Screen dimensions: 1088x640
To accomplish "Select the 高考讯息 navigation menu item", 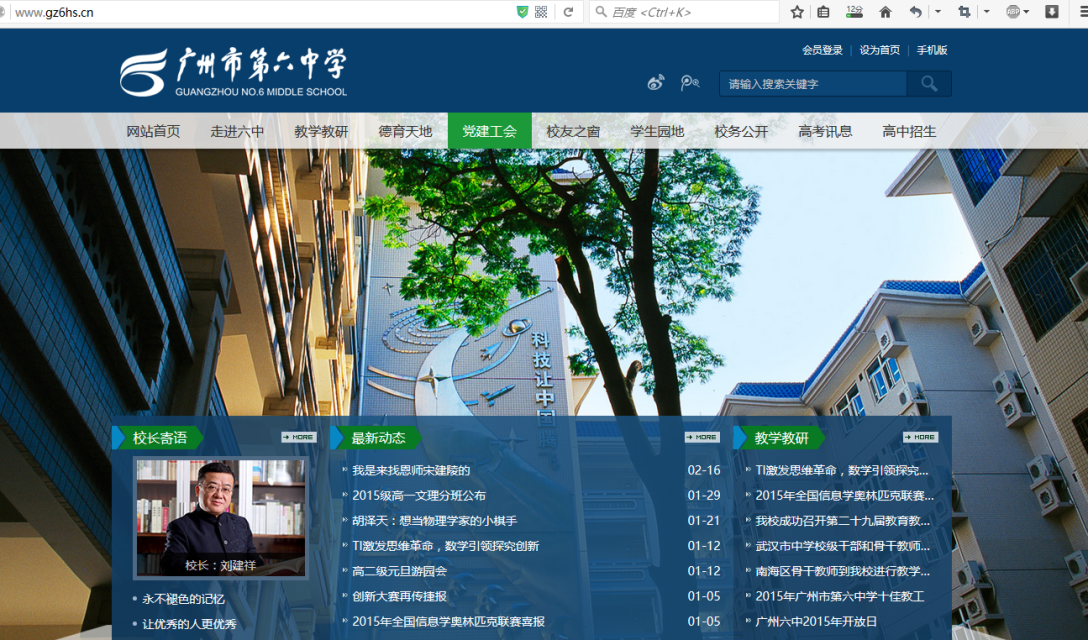I will coord(825,131).
